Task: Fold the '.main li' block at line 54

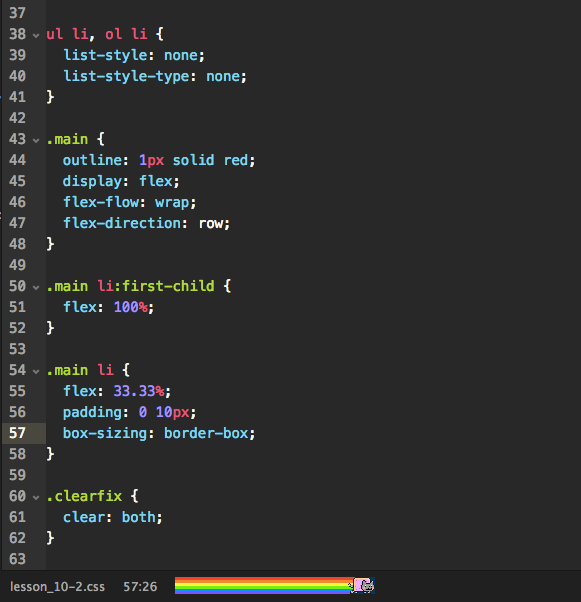Action: (x=36, y=371)
